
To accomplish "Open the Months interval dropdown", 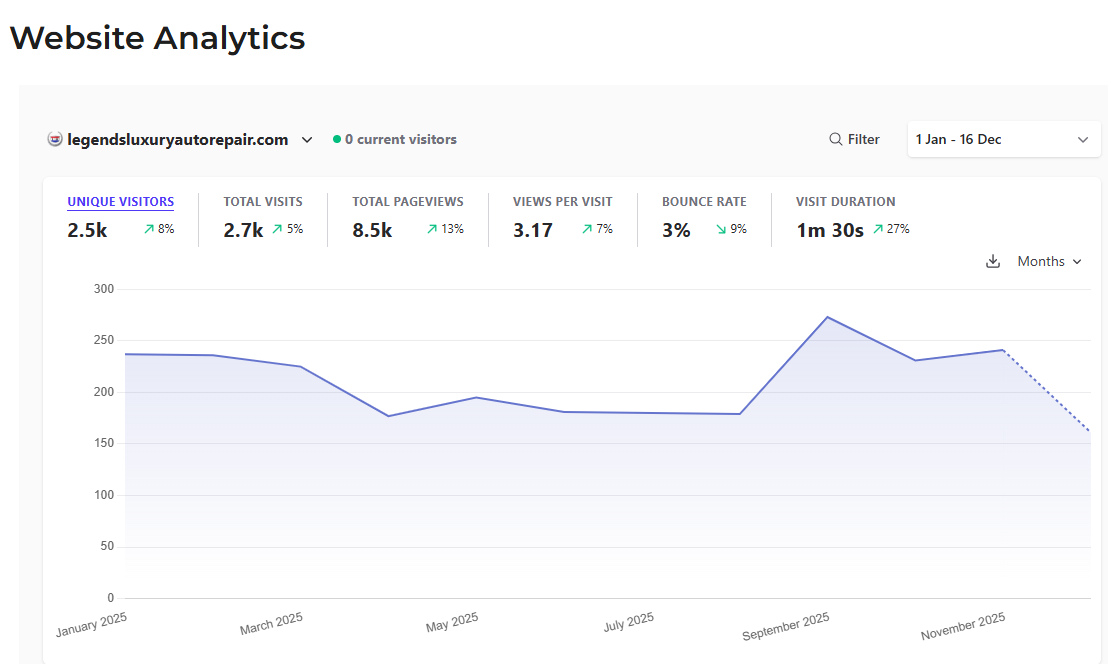I will coord(1049,261).
